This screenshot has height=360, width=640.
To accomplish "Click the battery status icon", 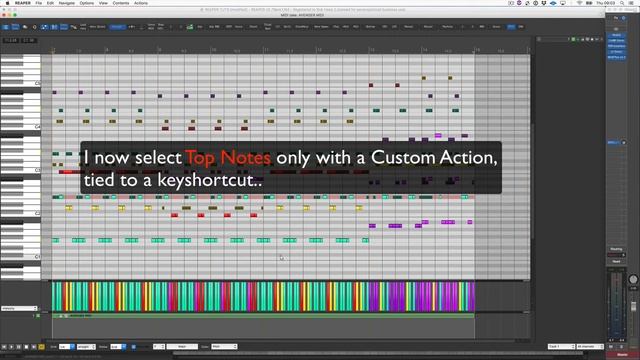I will point(589,3).
